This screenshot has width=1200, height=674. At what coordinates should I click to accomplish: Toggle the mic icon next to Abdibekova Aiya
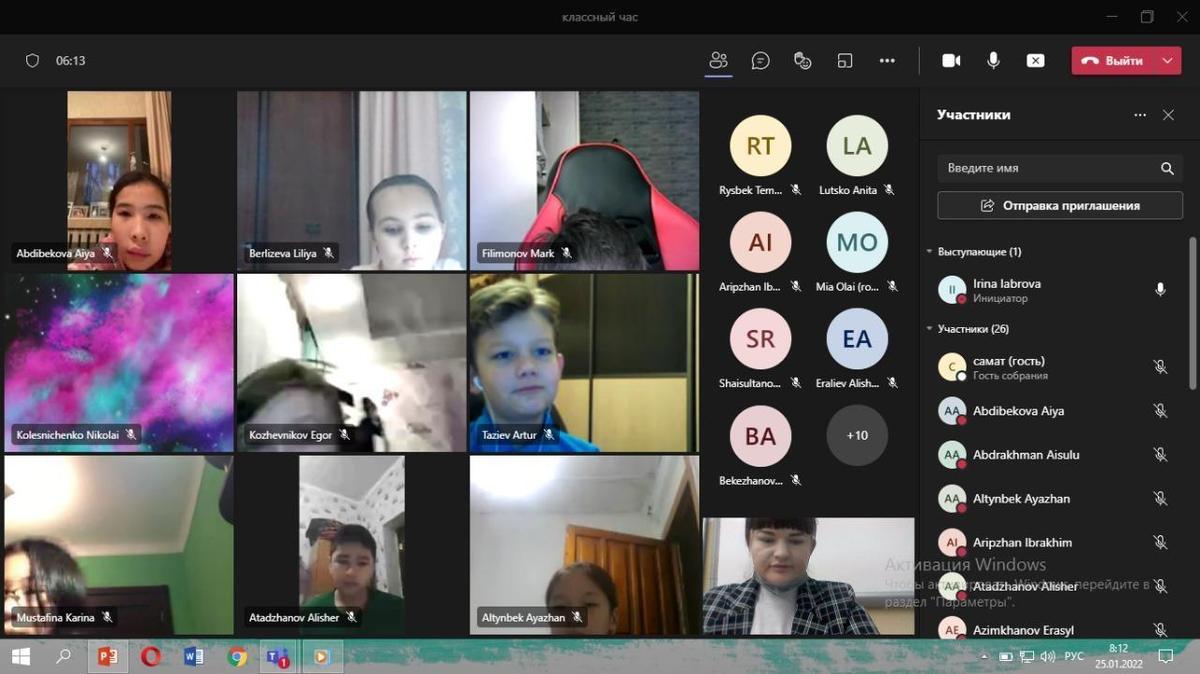(1160, 411)
